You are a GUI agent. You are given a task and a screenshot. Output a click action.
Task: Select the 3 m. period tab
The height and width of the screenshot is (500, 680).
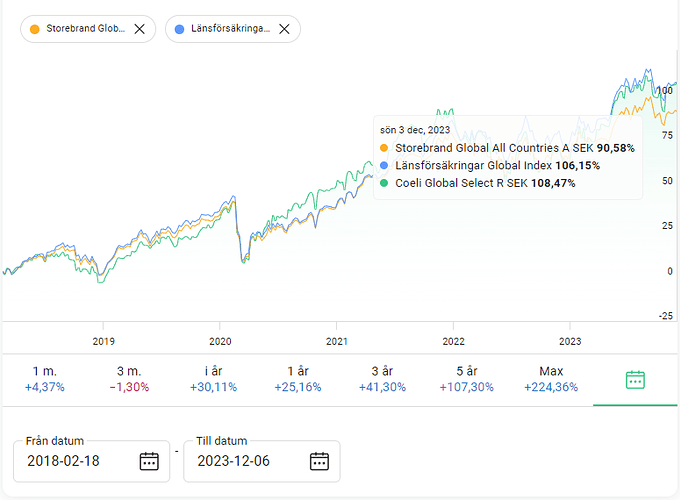128,378
